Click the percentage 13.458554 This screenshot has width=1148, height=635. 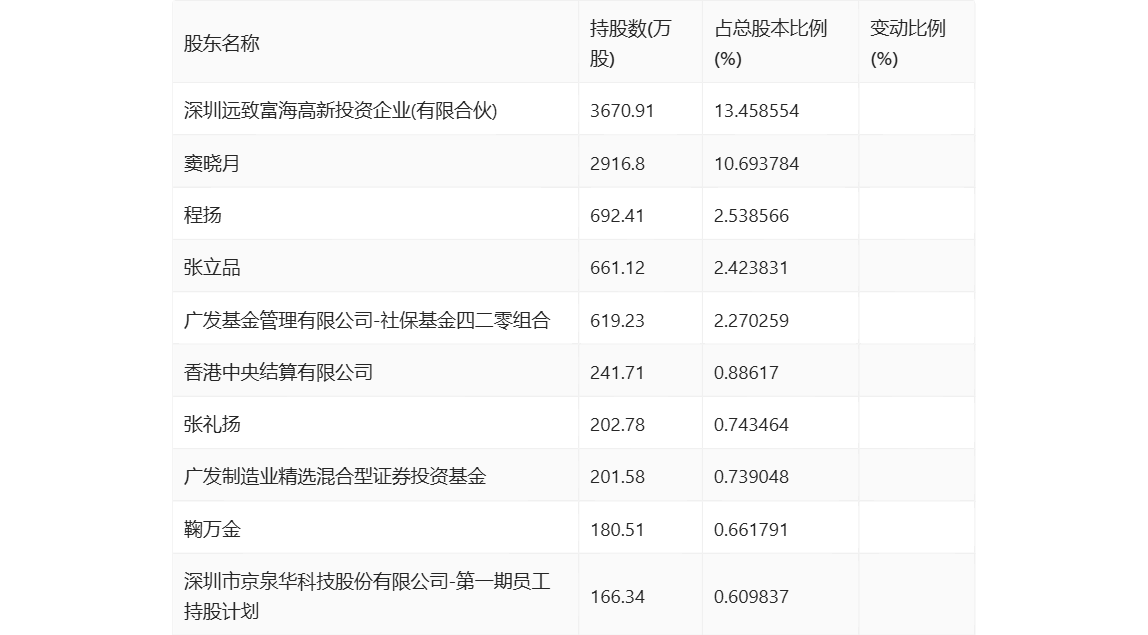tap(756, 111)
